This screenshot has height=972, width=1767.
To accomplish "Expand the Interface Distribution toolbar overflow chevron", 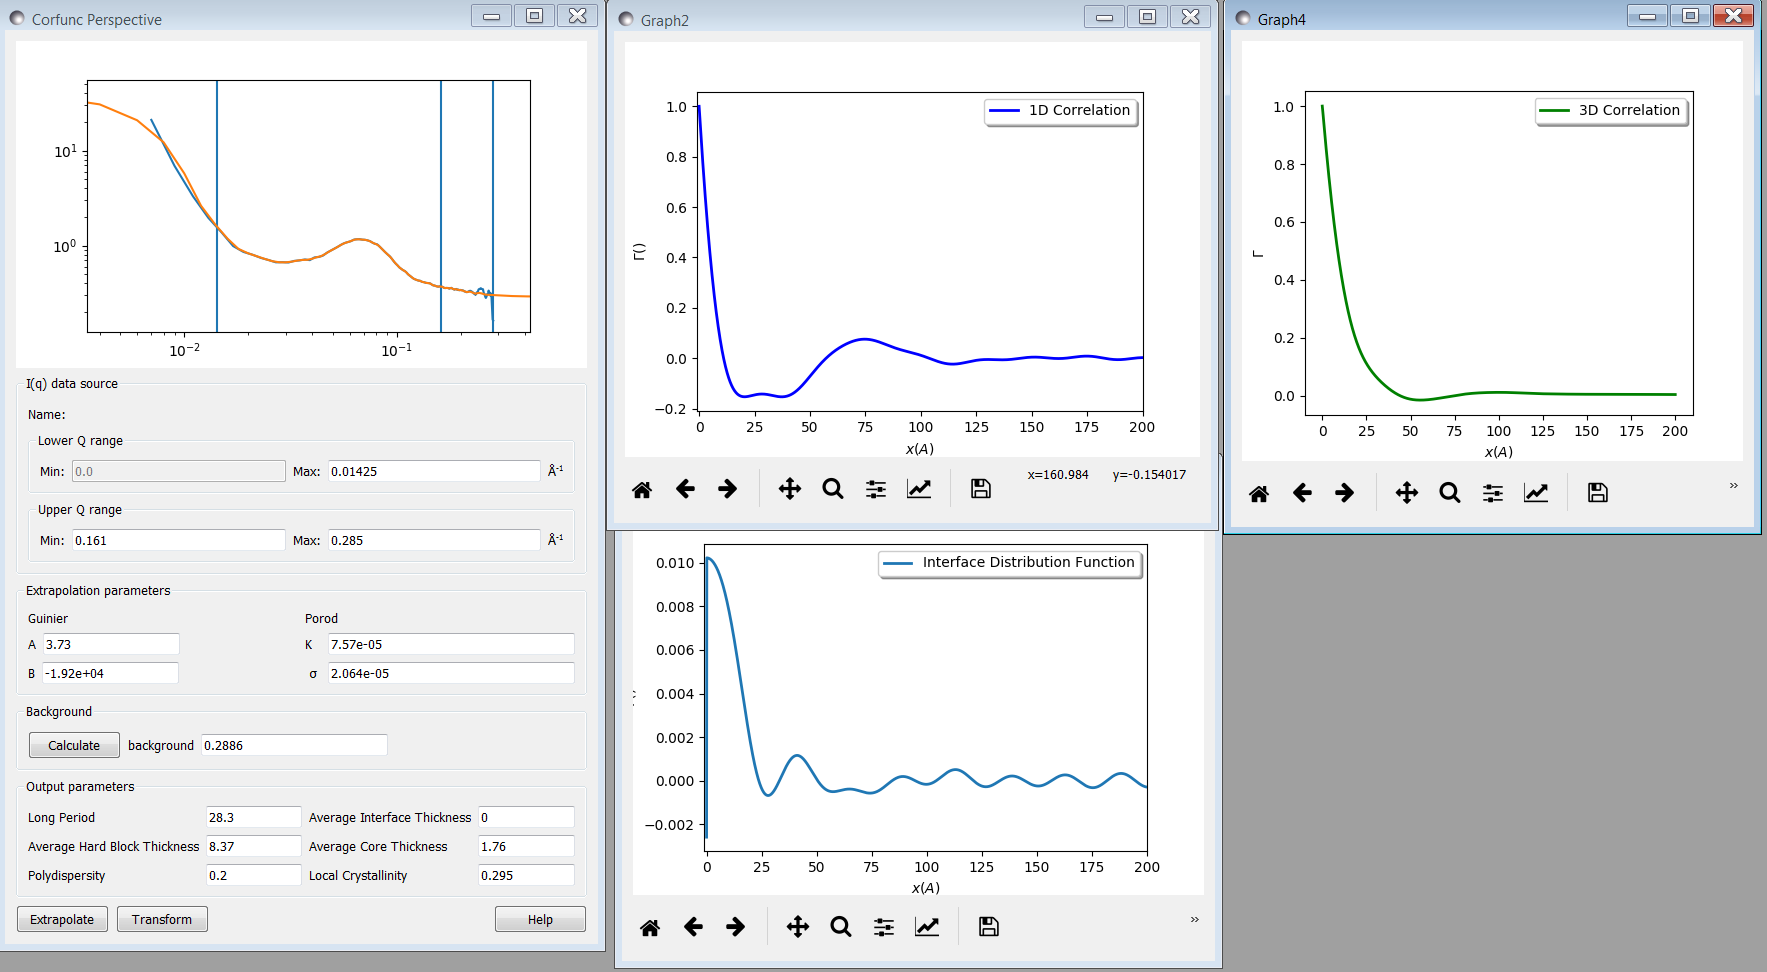I will pos(1193,920).
